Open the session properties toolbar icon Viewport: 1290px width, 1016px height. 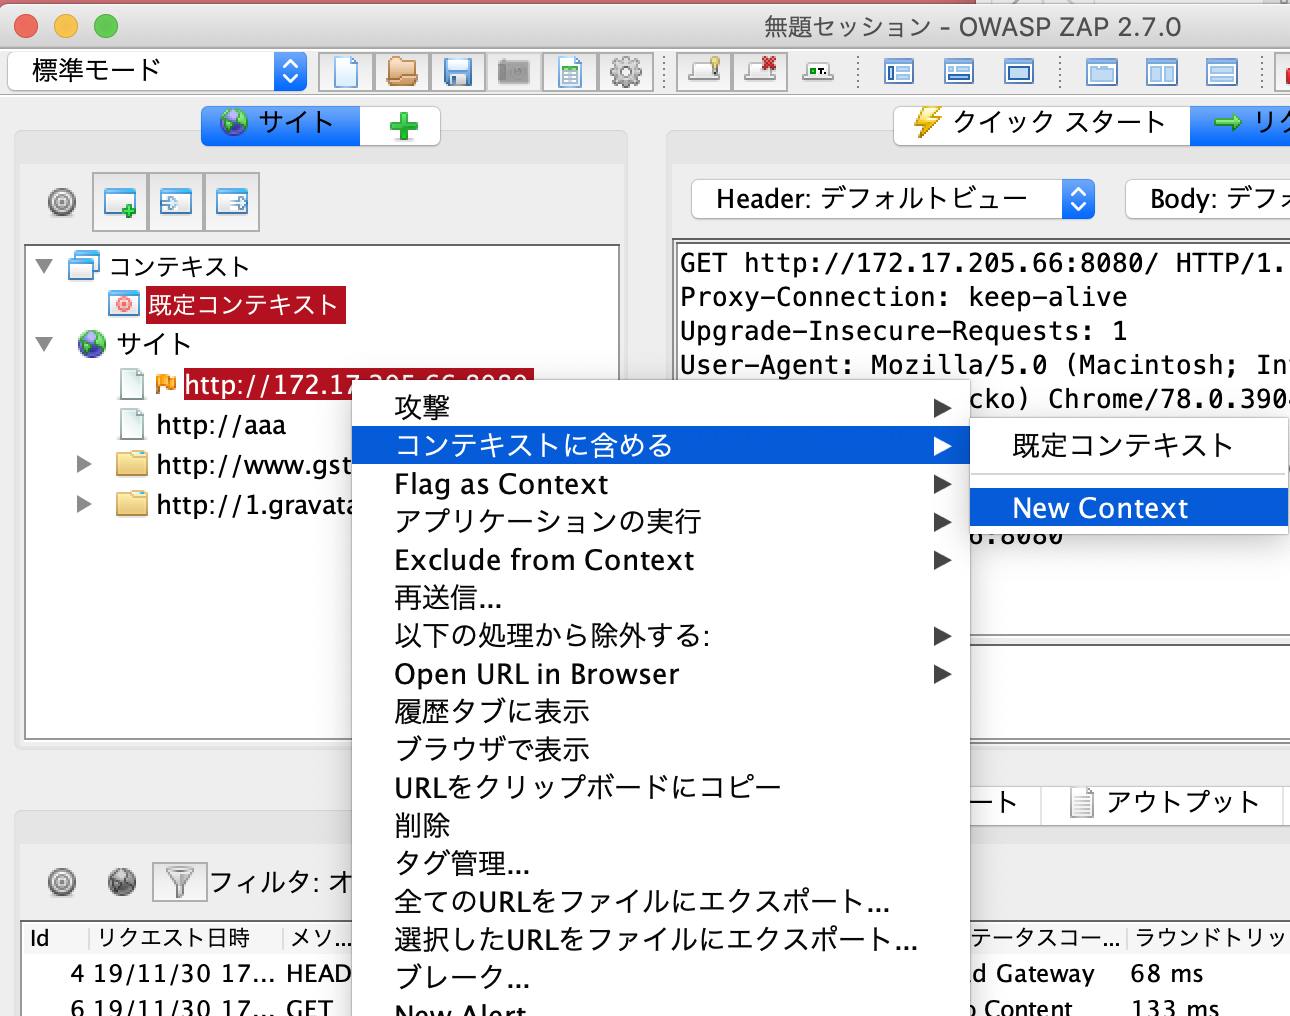pos(569,71)
